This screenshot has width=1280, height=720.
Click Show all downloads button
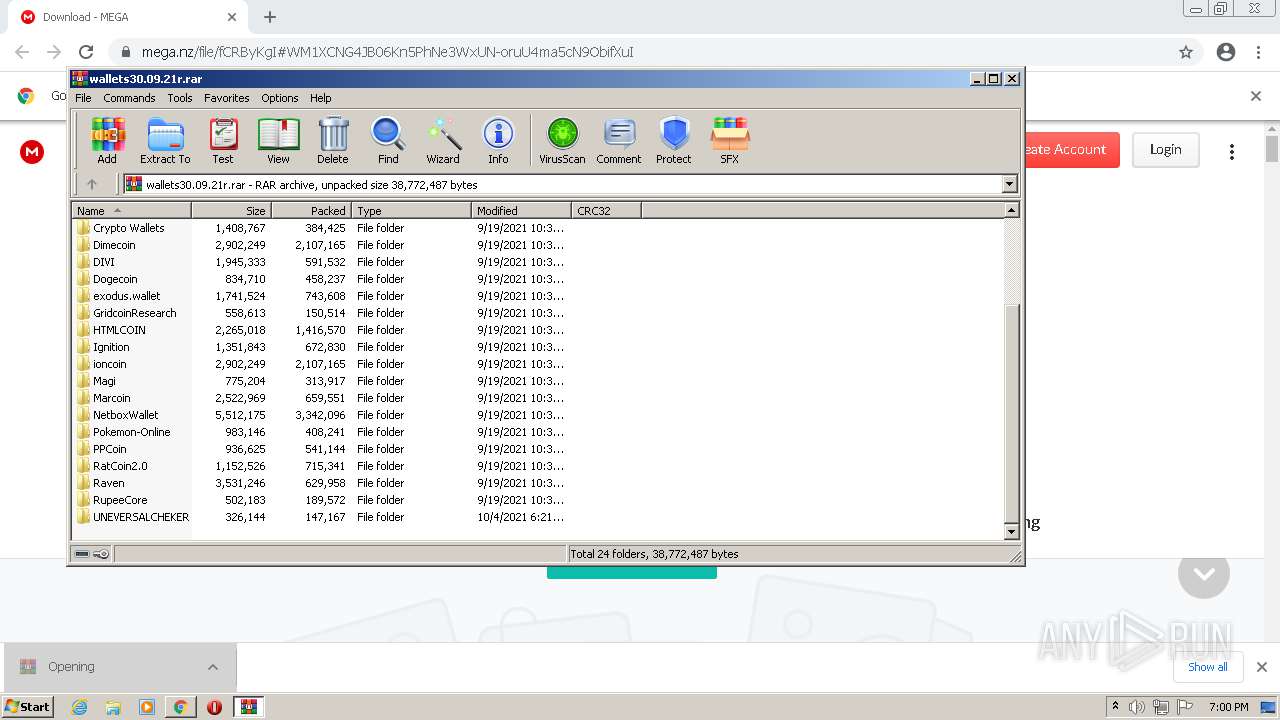[1208, 667]
